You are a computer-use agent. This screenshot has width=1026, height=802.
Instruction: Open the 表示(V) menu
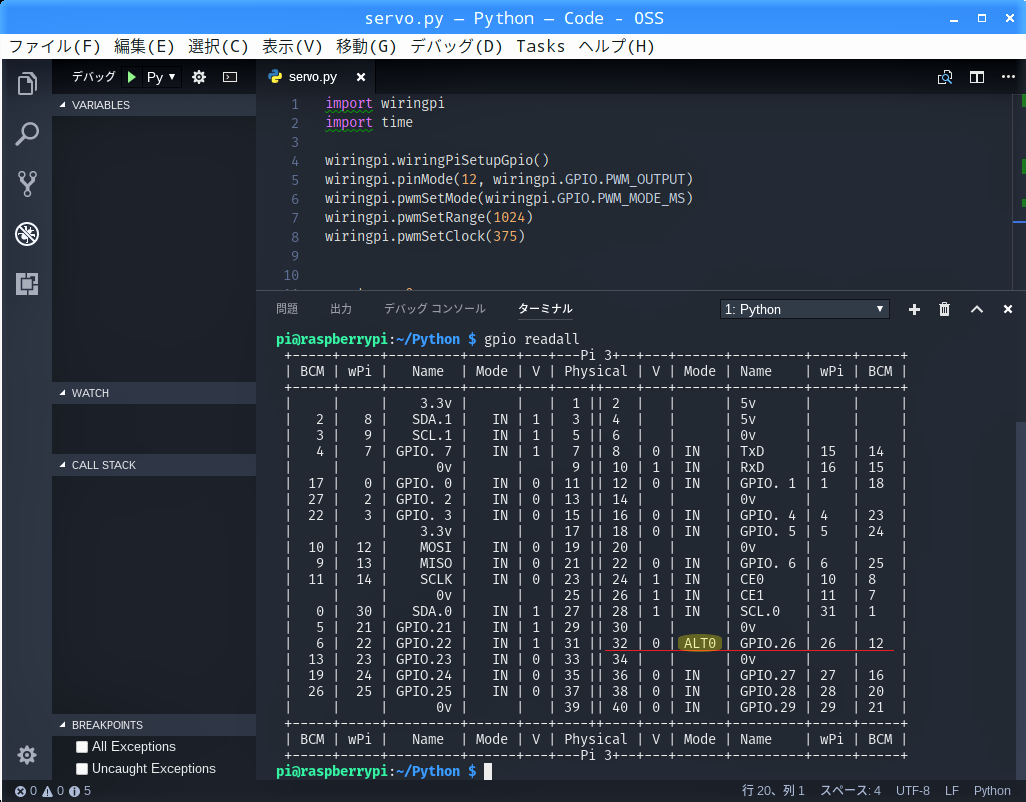click(292, 46)
